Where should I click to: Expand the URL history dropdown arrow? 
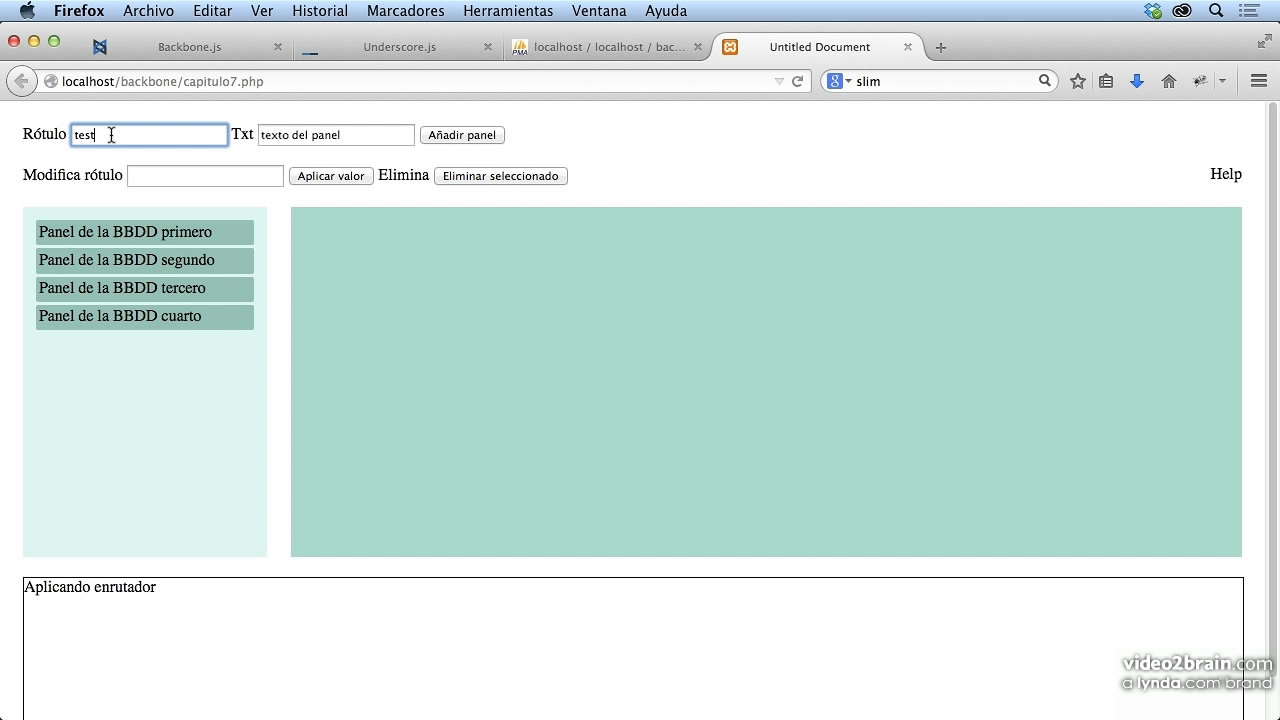779,82
